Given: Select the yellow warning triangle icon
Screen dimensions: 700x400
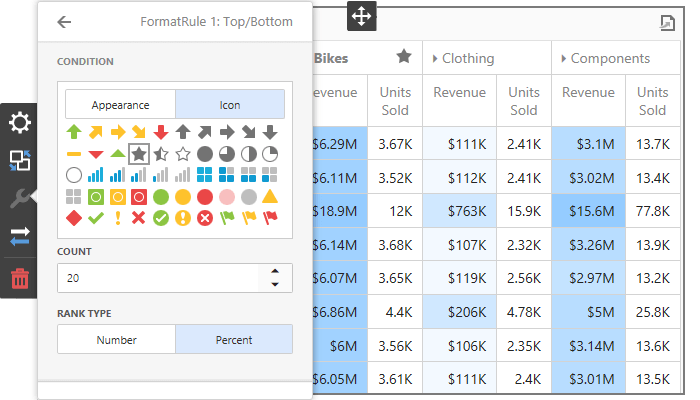Looking at the screenshot, I should tap(270, 195).
